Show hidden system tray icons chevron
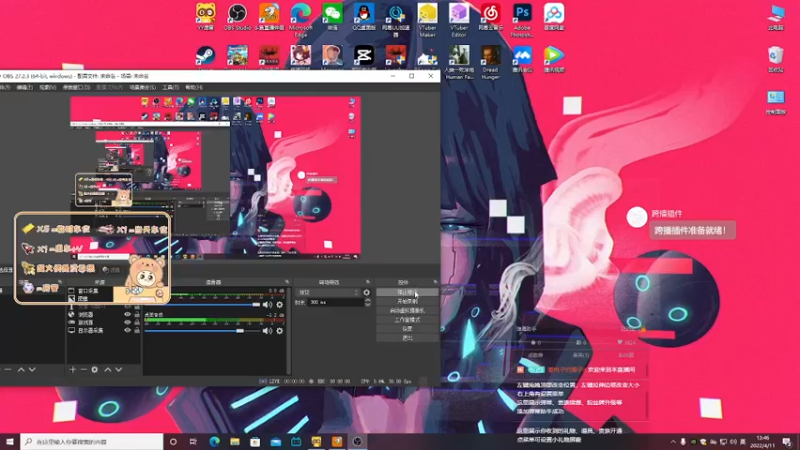The image size is (800, 450). [673, 442]
